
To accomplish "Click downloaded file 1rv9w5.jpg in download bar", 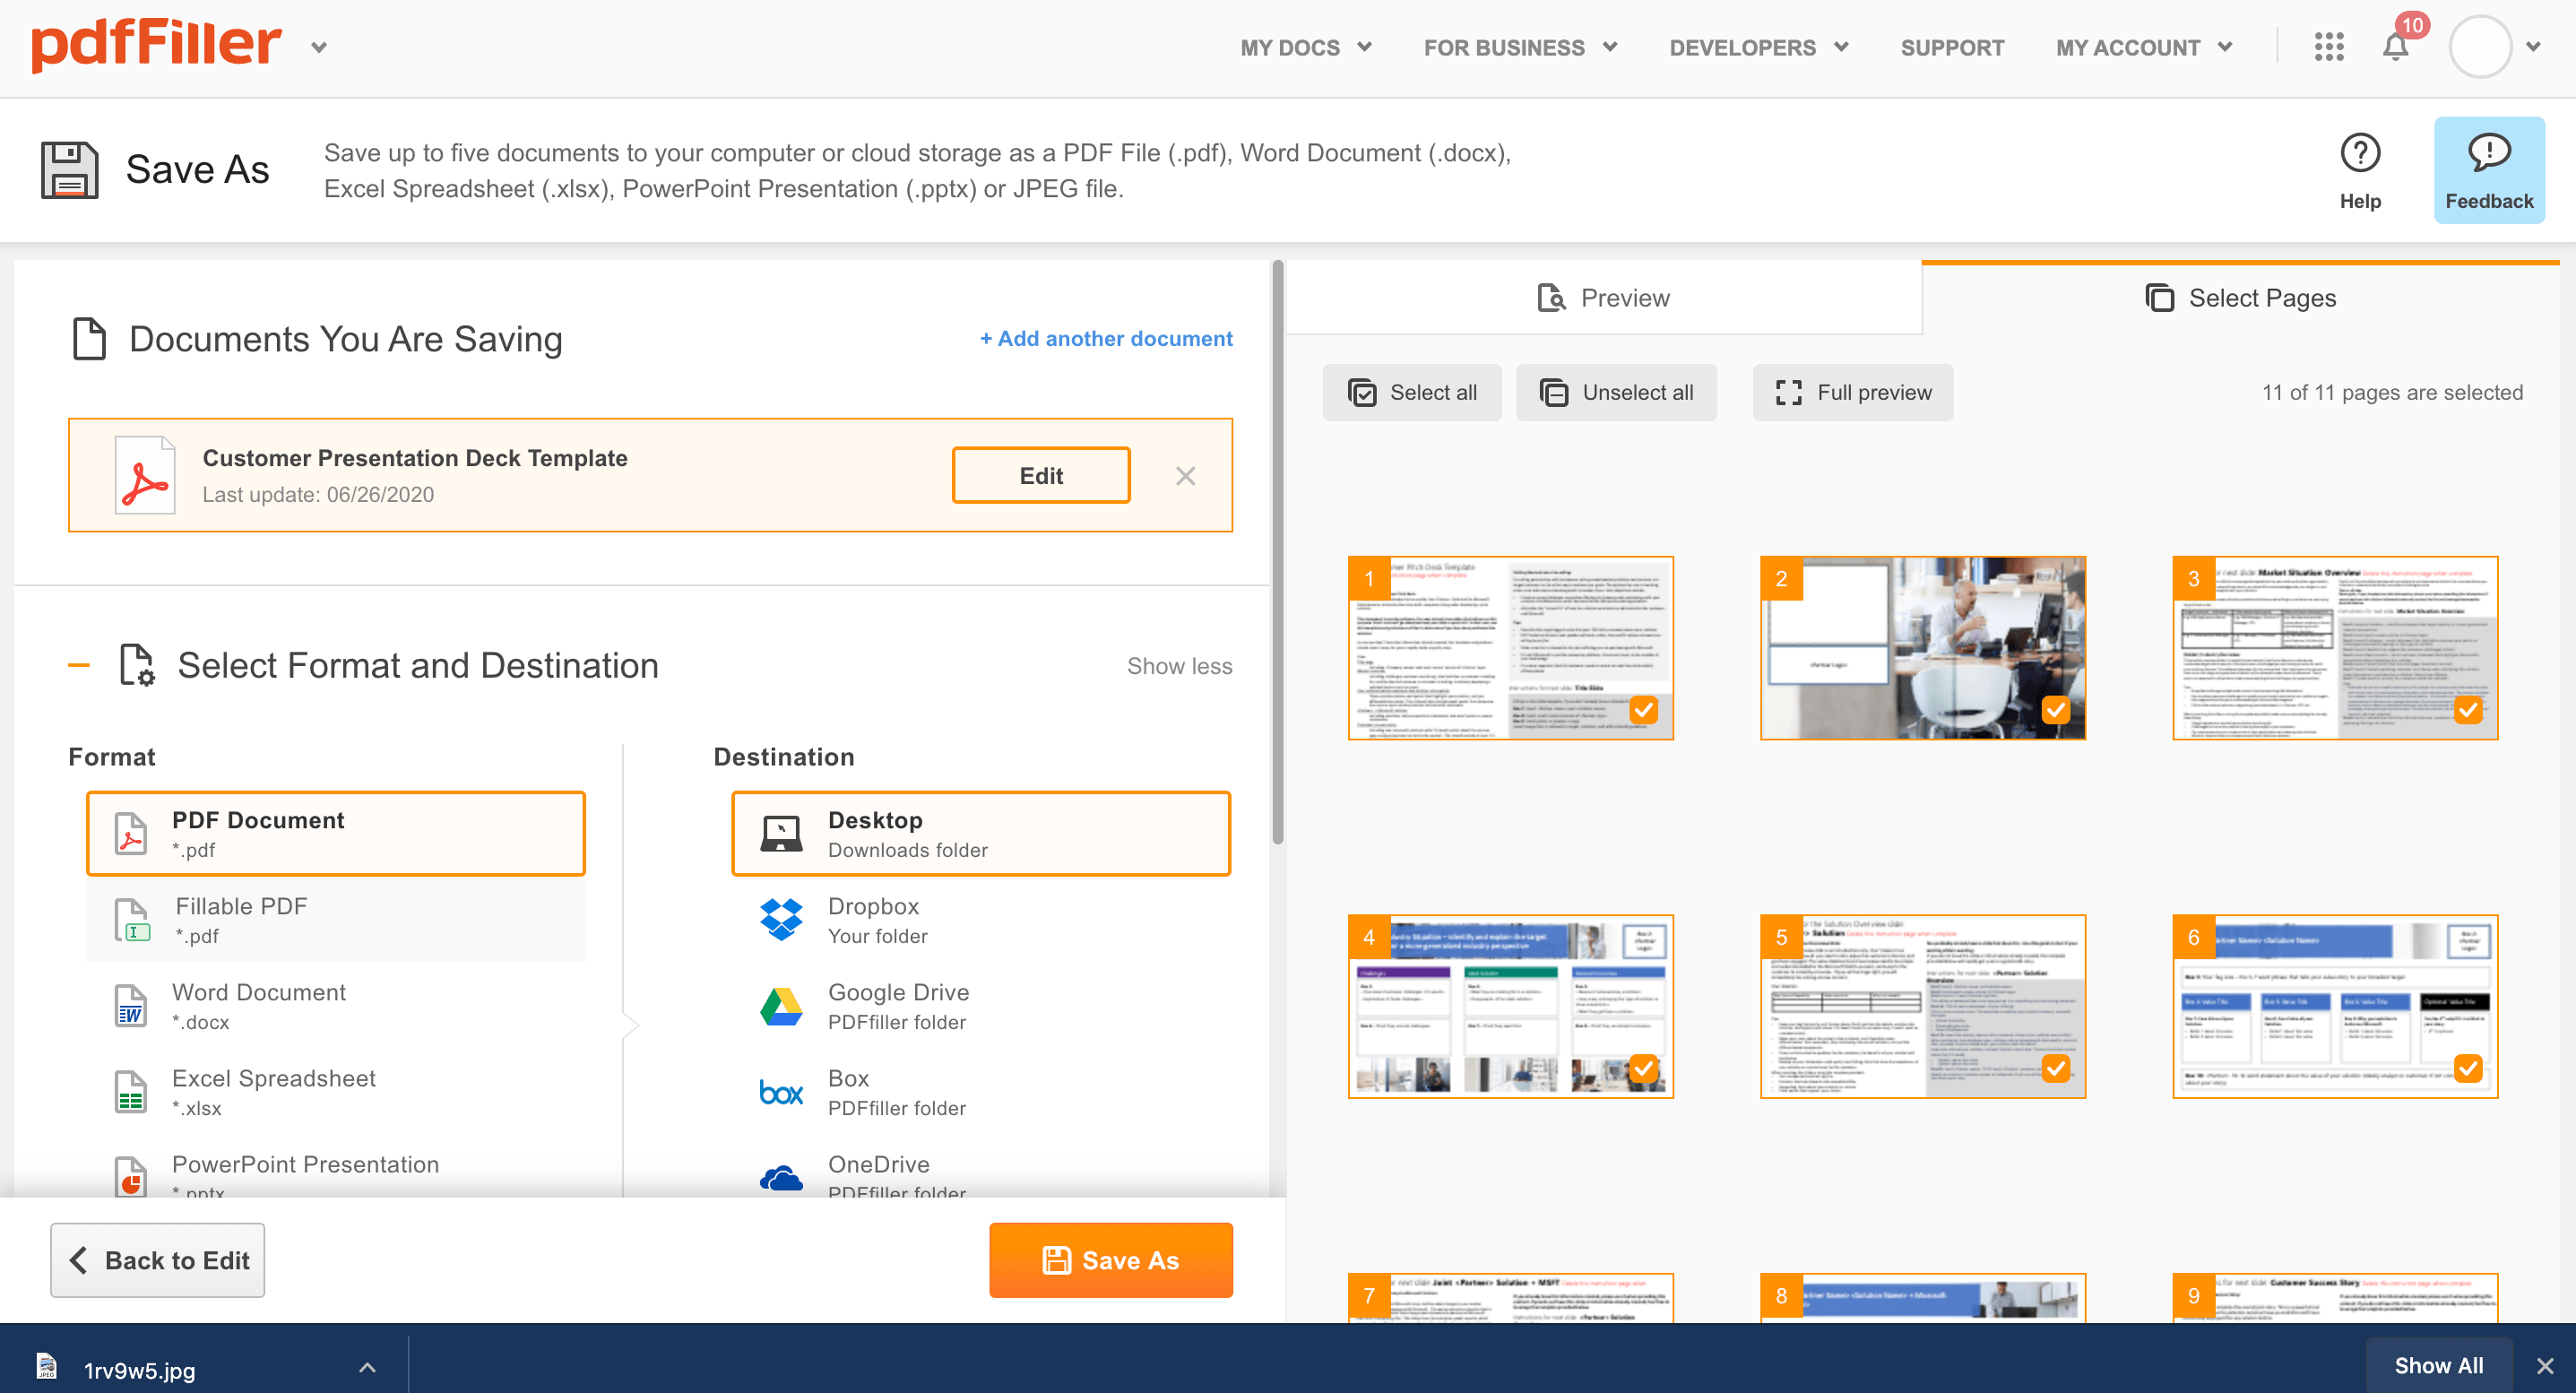I will (140, 1369).
